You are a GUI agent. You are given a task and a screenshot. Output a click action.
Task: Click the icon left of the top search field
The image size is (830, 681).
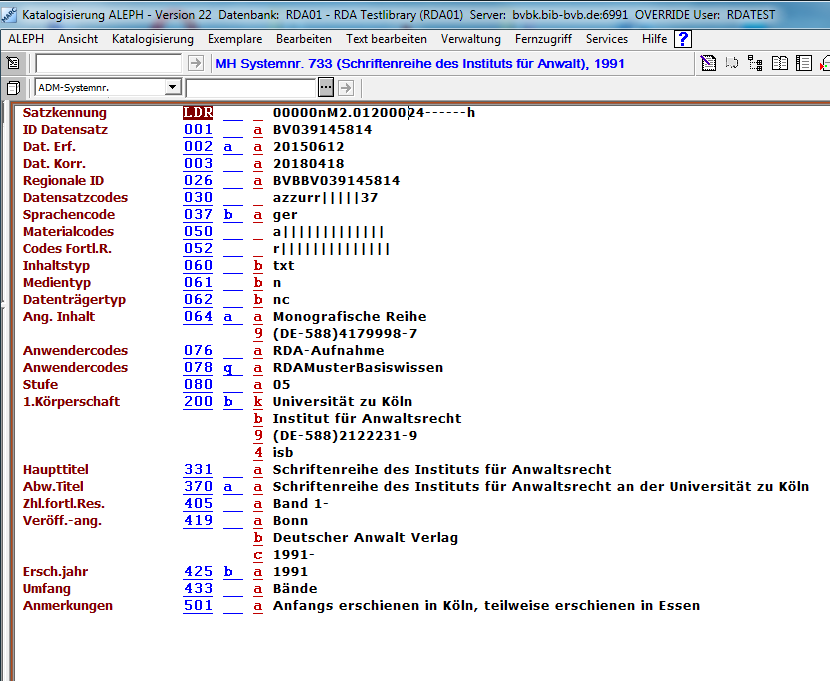[x=13, y=63]
